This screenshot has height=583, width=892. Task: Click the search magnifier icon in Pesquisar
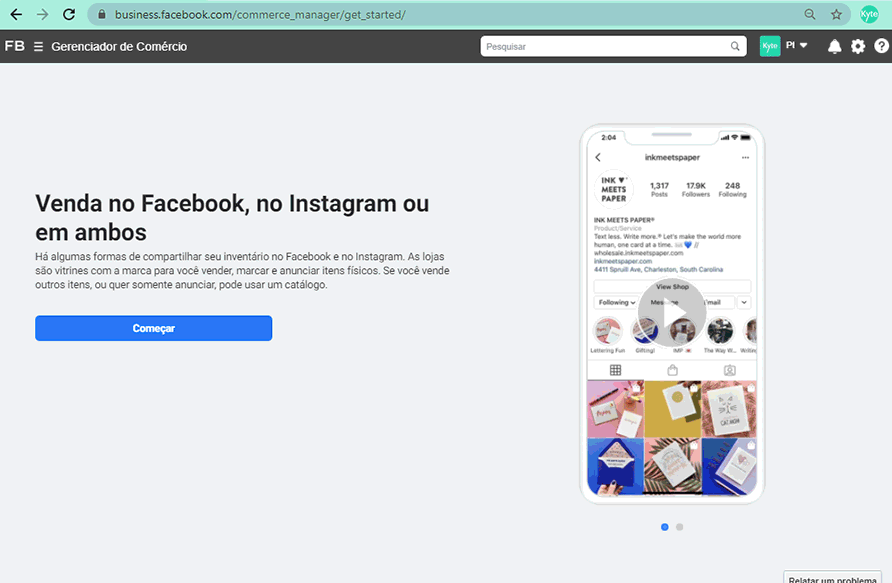[735, 47]
